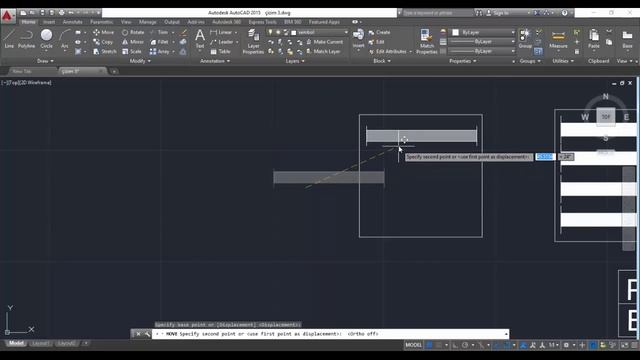
Task: Toggle polar tracking in status bar
Action: click(465, 345)
